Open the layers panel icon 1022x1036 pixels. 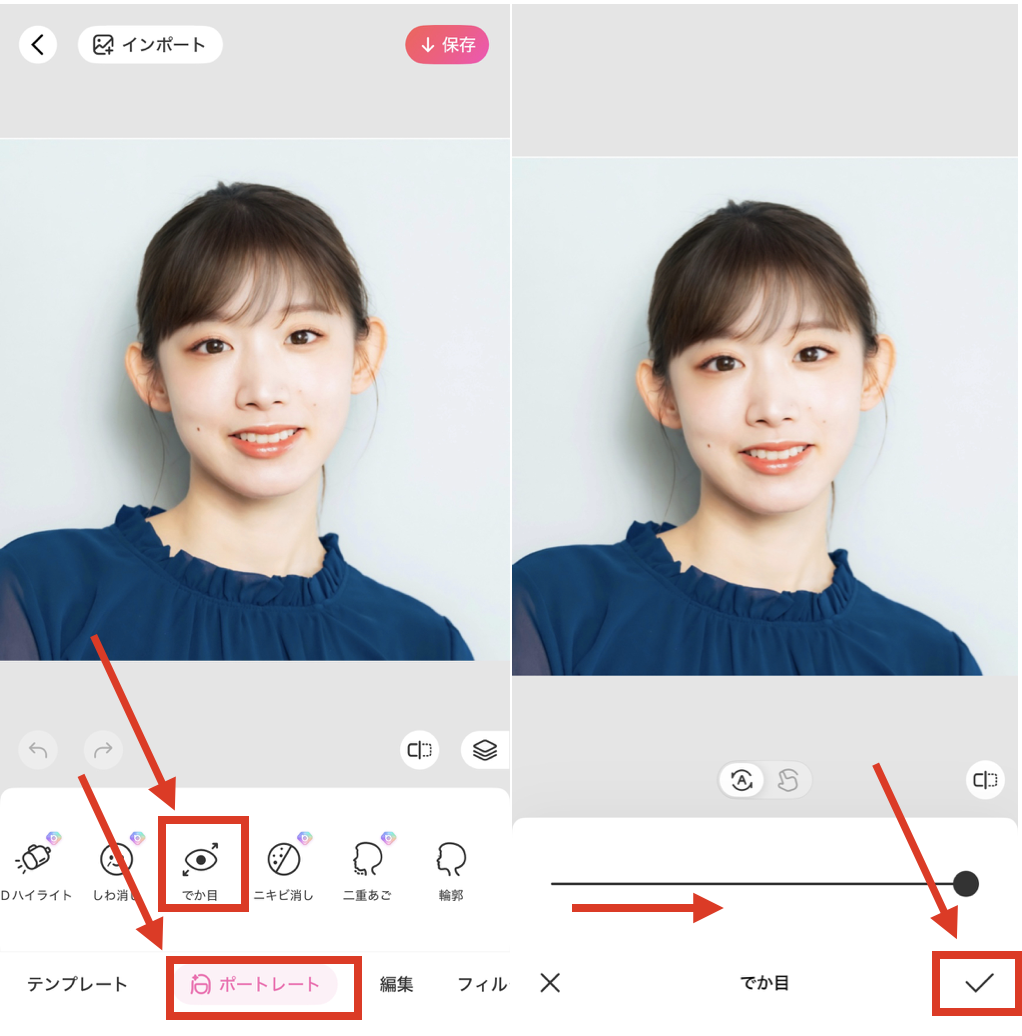pyautogui.click(x=484, y=750)
